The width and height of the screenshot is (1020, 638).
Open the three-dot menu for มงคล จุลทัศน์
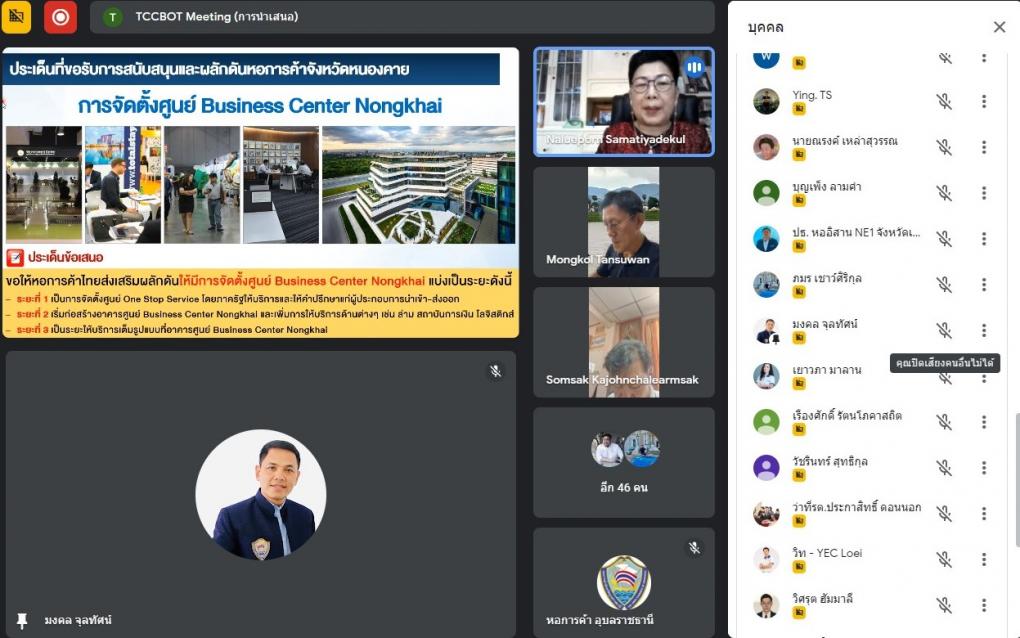[x=984, y=330]
